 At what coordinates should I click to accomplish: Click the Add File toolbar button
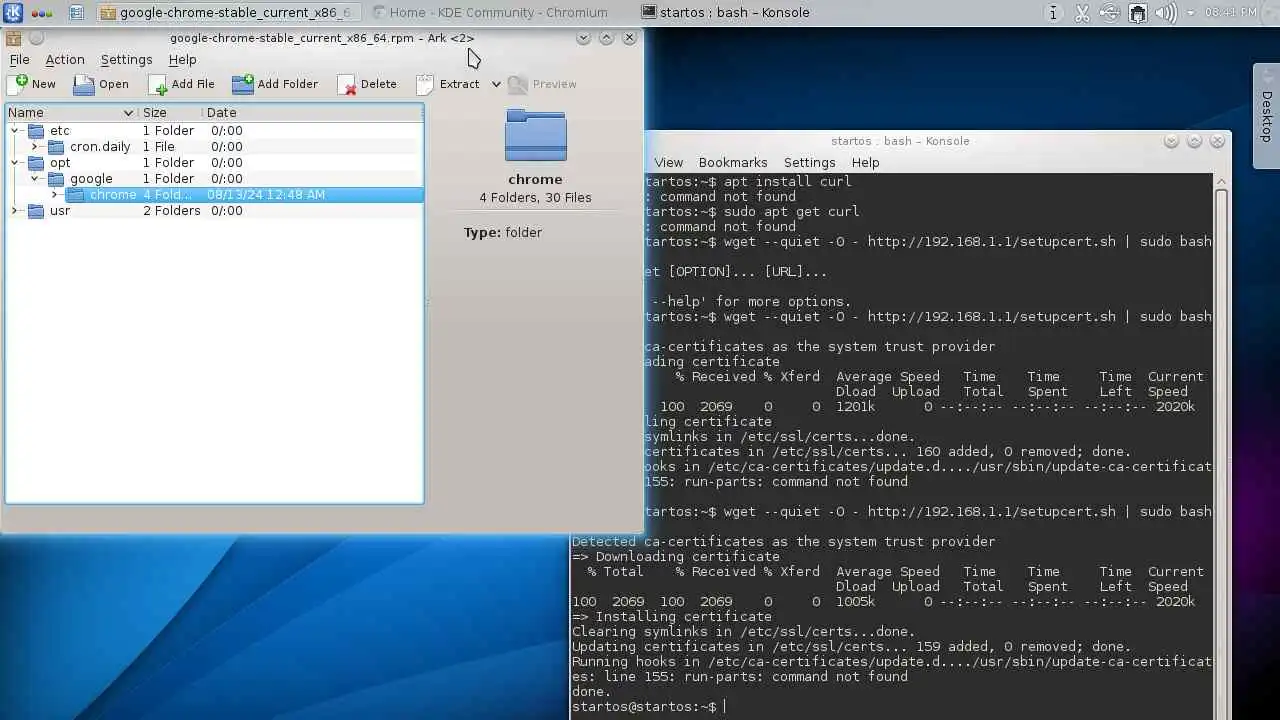click(x=182, y=84)
